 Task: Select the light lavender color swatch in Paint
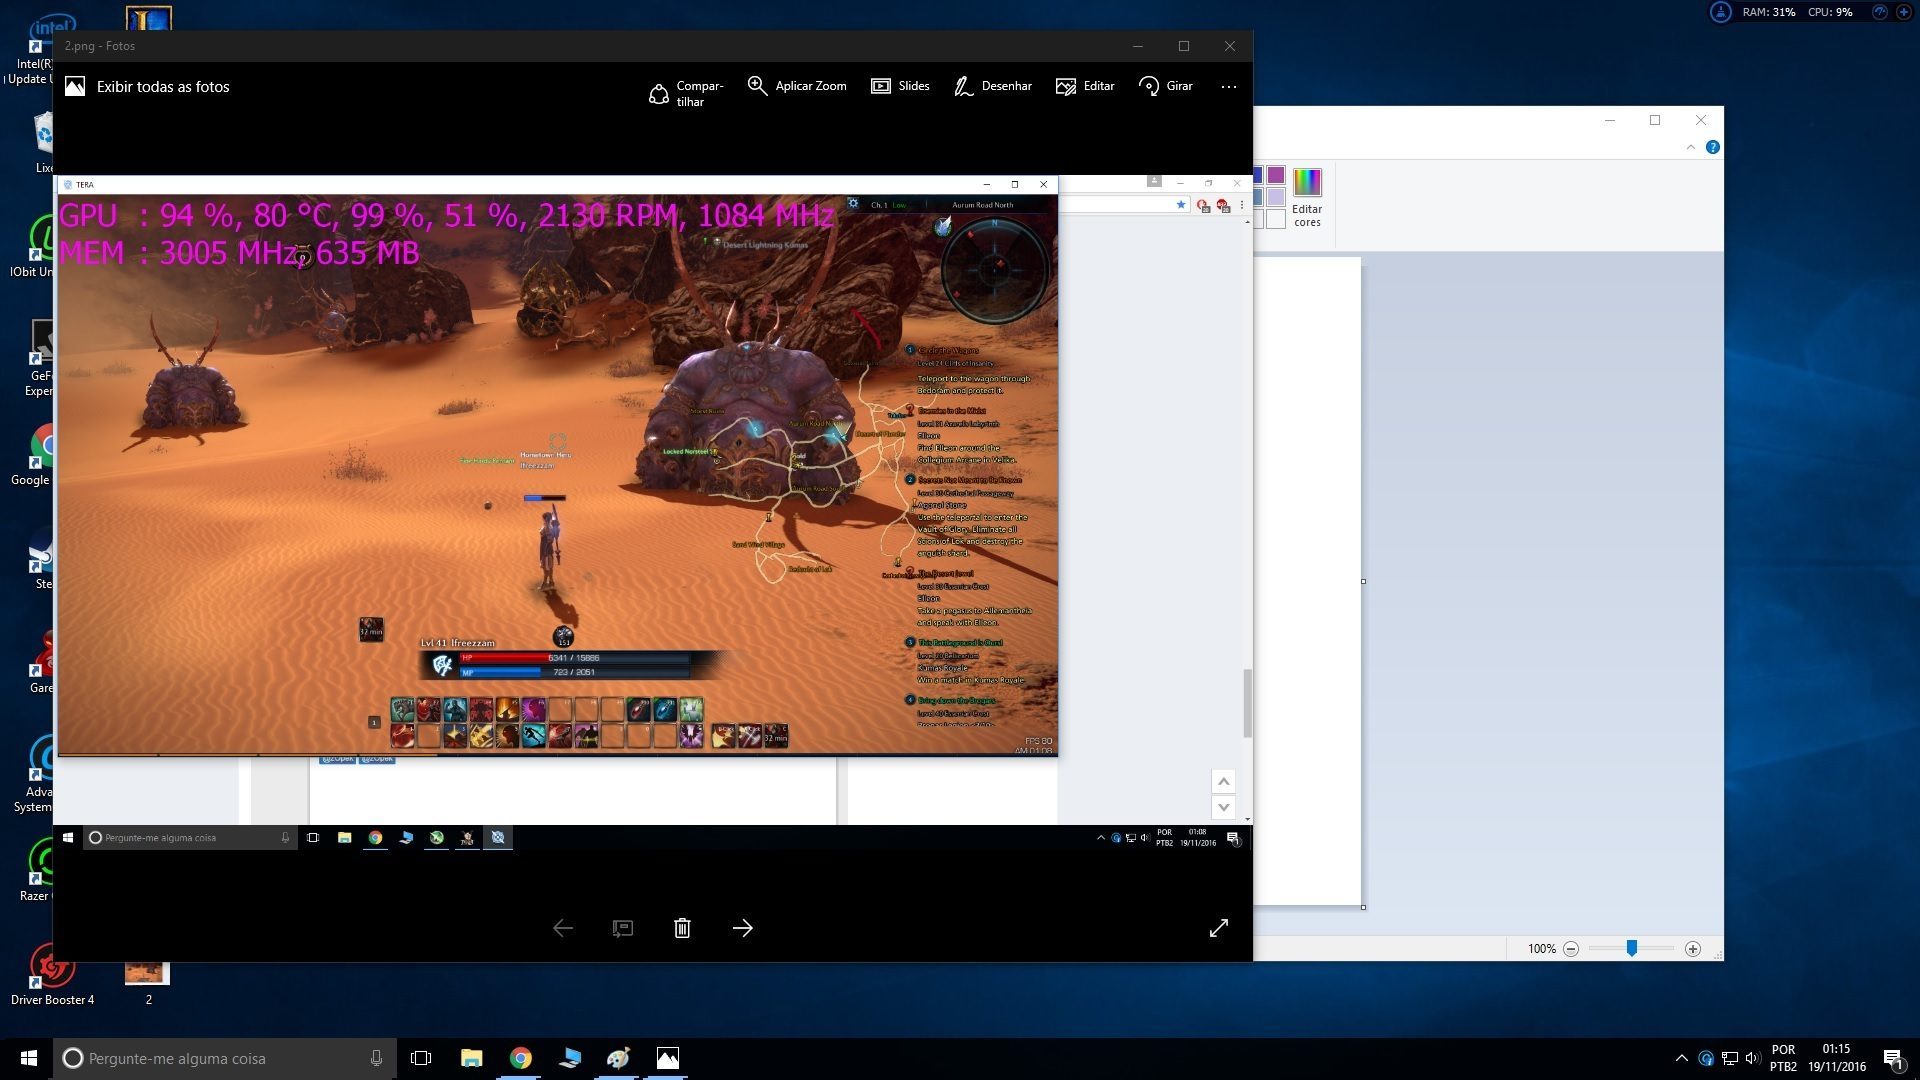coord(1276,197)
